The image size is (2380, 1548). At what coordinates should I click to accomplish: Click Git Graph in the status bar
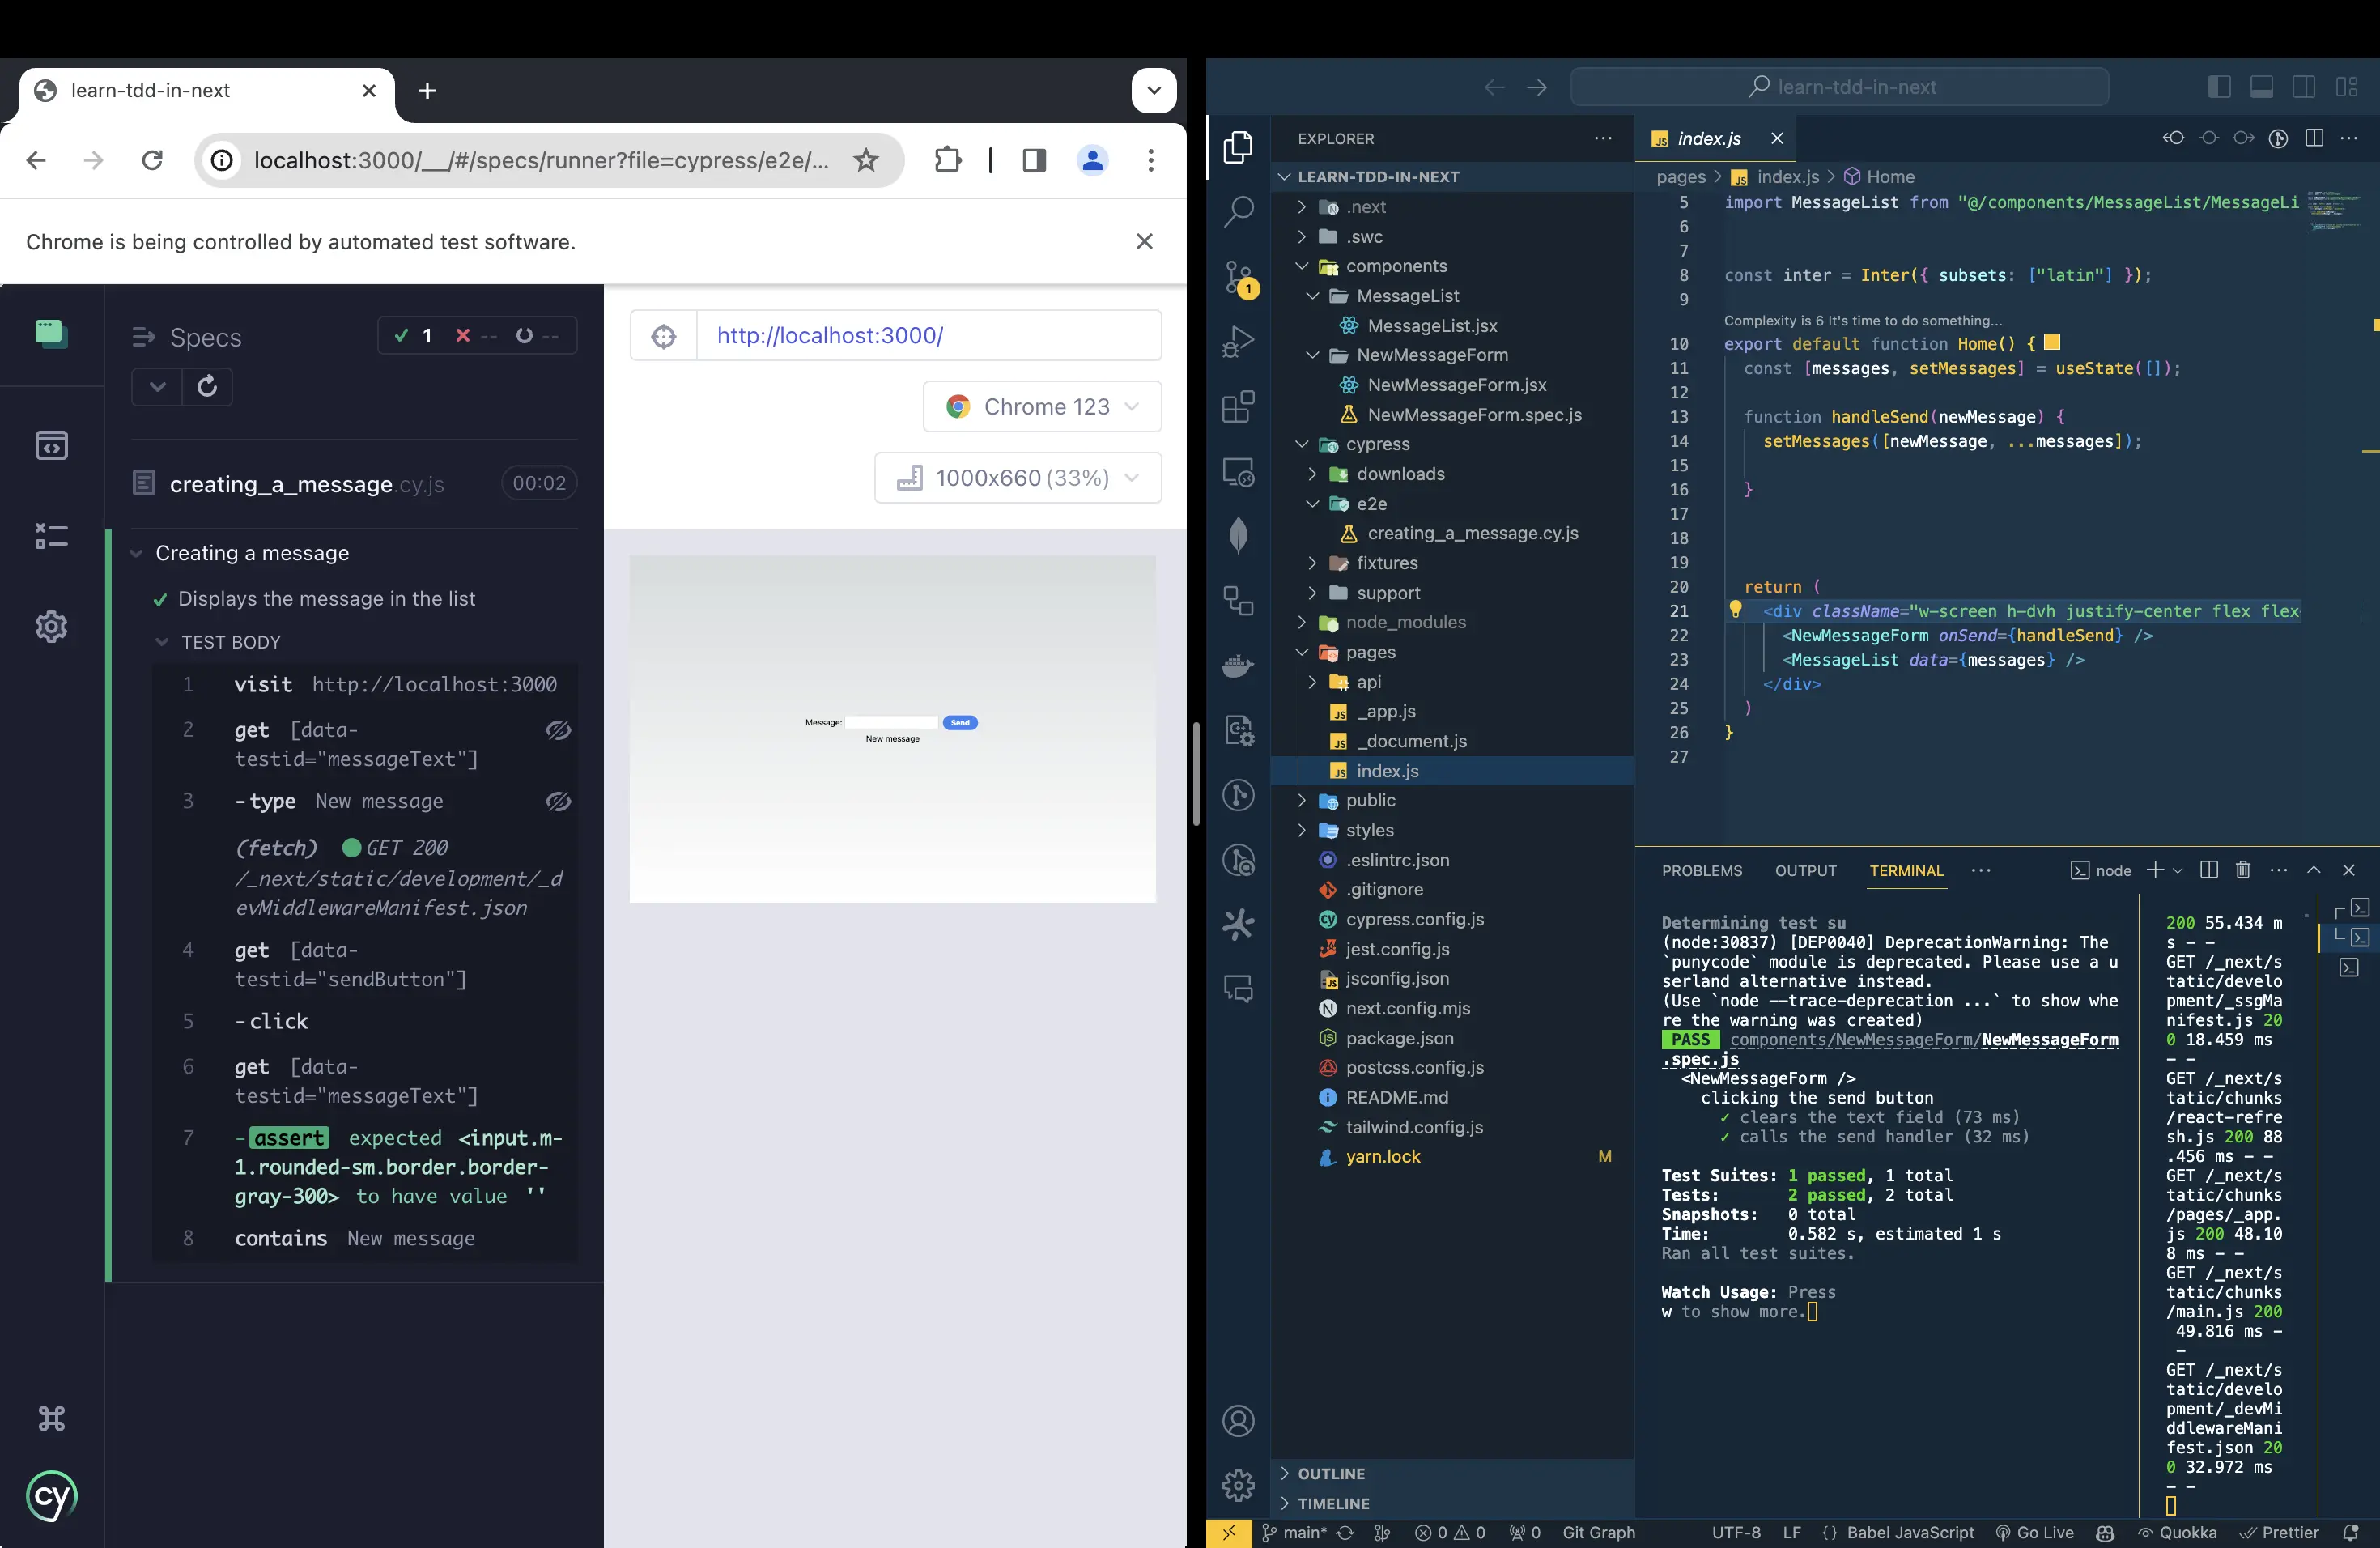1598,1533
